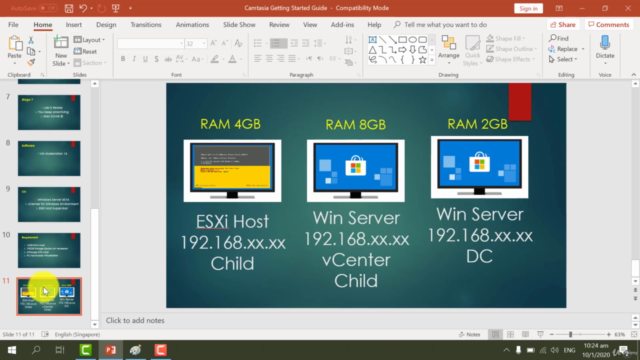
Task: Open Windows Start menu
Action: pyautogui.click(x=12, y=350)
